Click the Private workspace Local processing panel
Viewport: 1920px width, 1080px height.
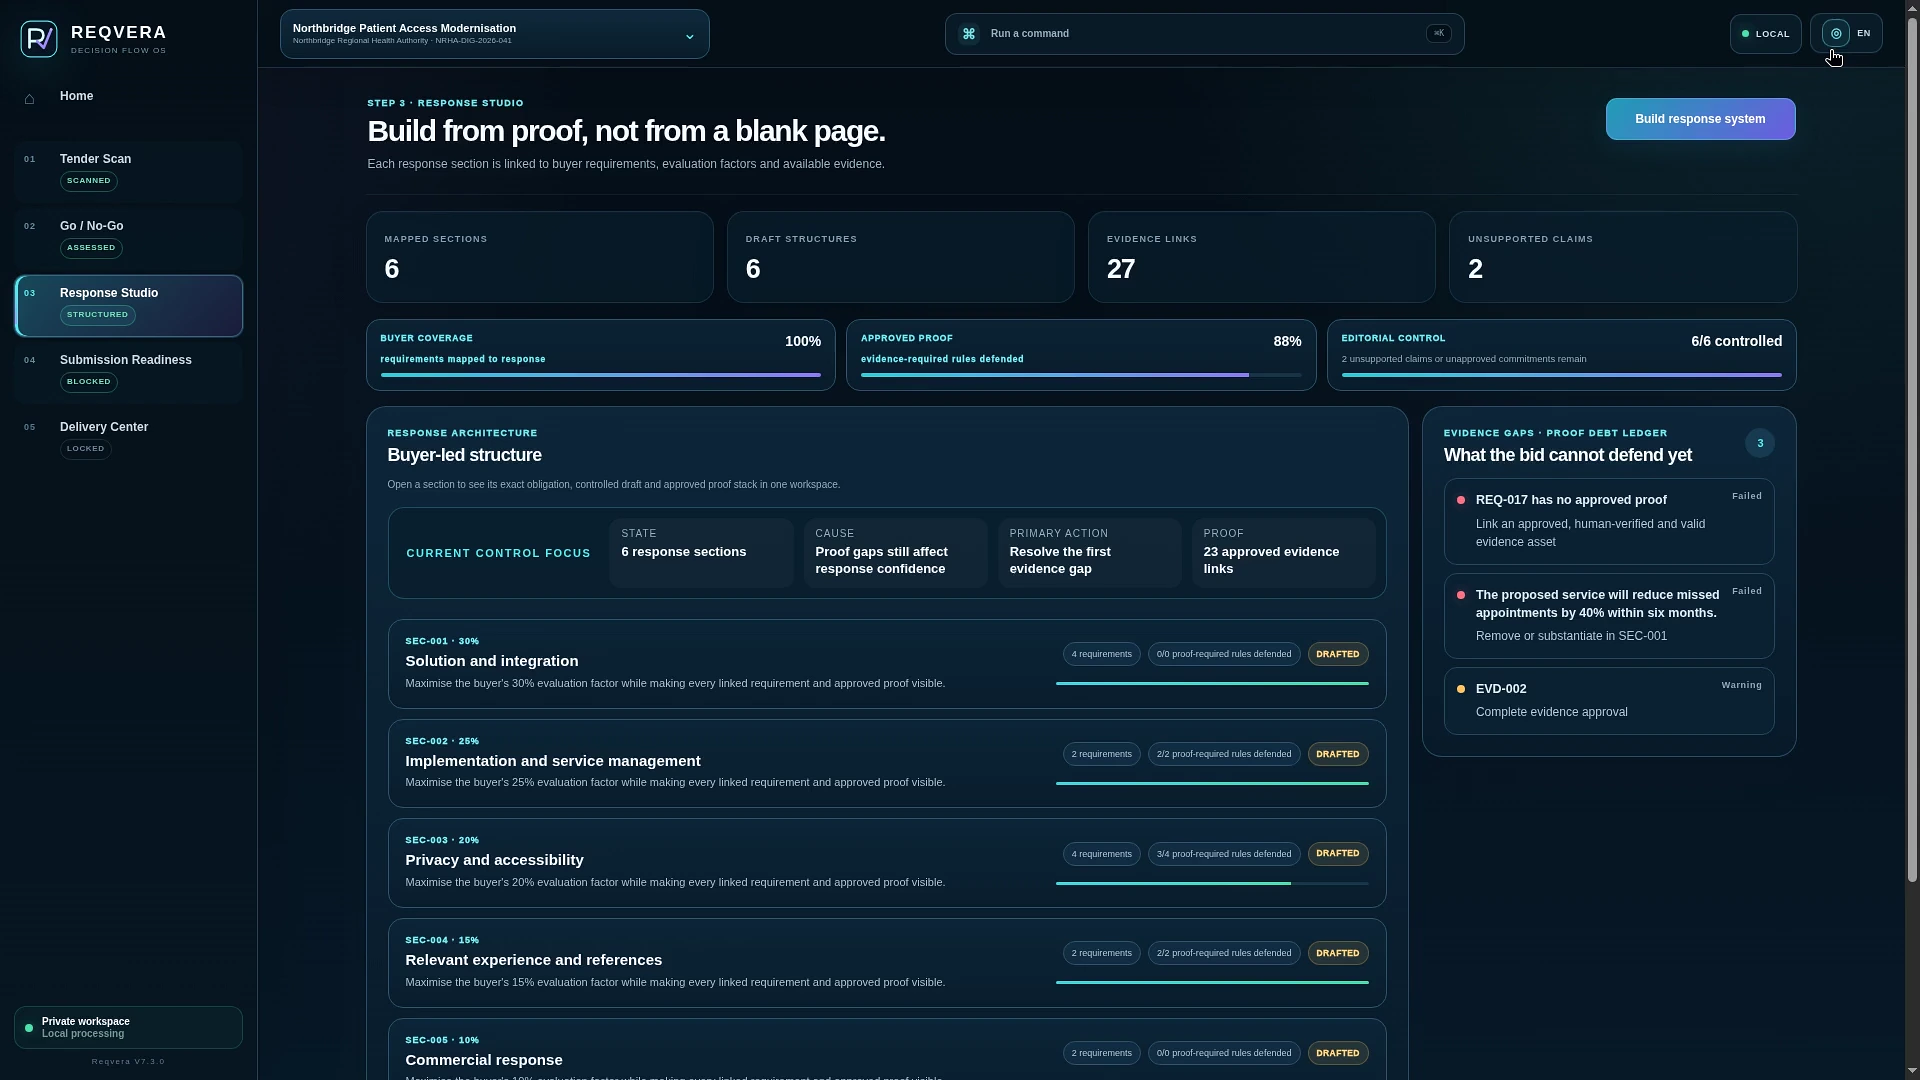[129, 1028]
